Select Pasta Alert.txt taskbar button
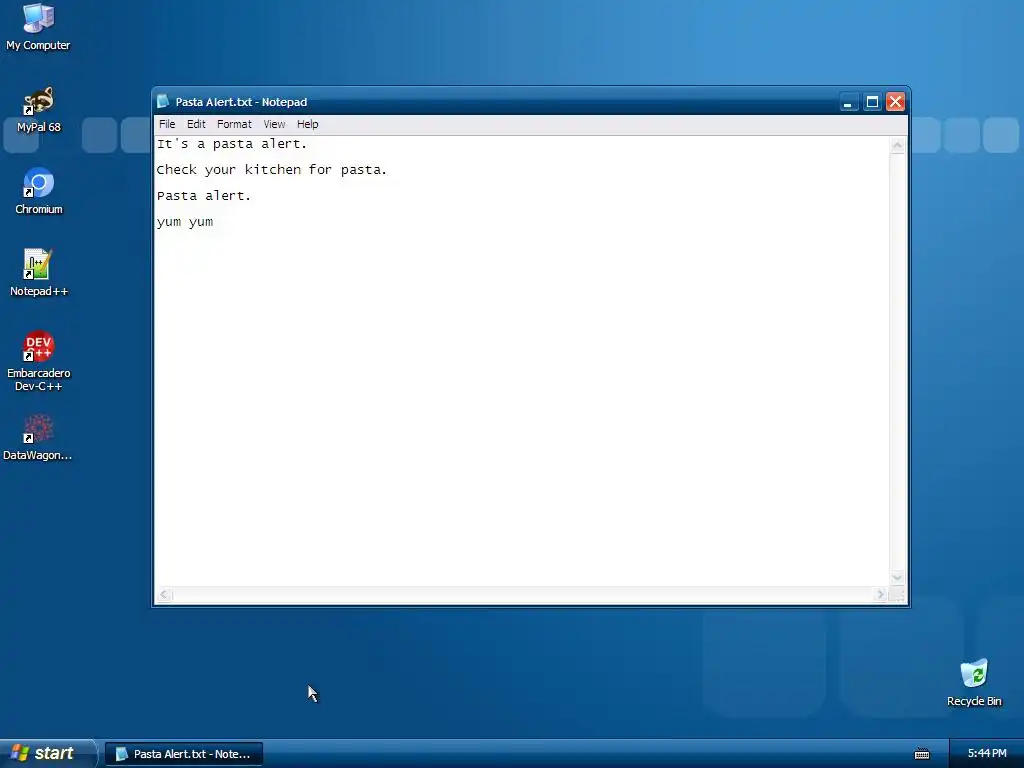This screenshot has width=1024, height=768. 184,754
